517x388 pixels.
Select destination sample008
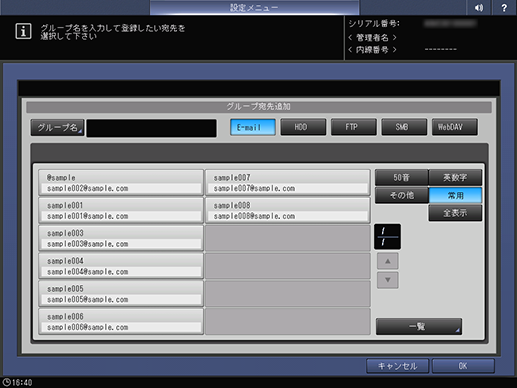[288, 210]
